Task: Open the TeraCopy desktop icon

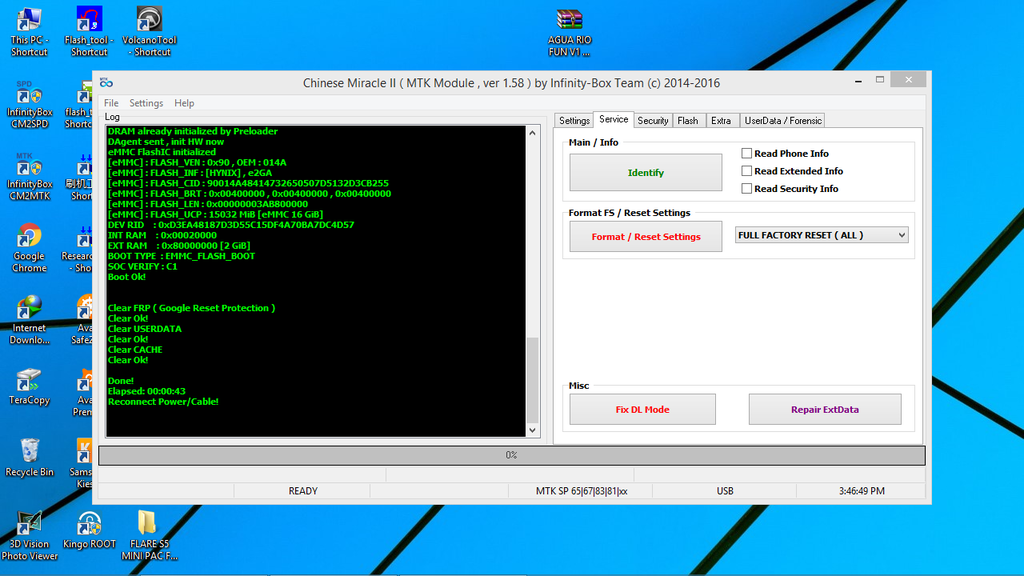Action: point(29,382)
